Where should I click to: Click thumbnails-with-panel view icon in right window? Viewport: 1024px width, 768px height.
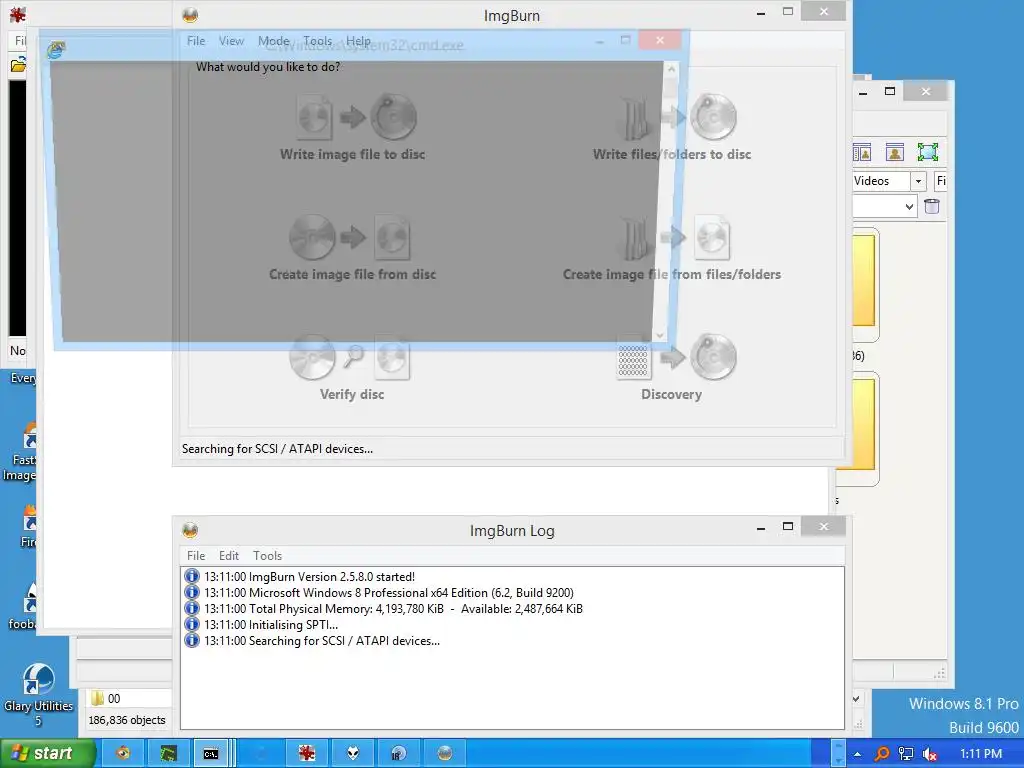pos(862,152)
